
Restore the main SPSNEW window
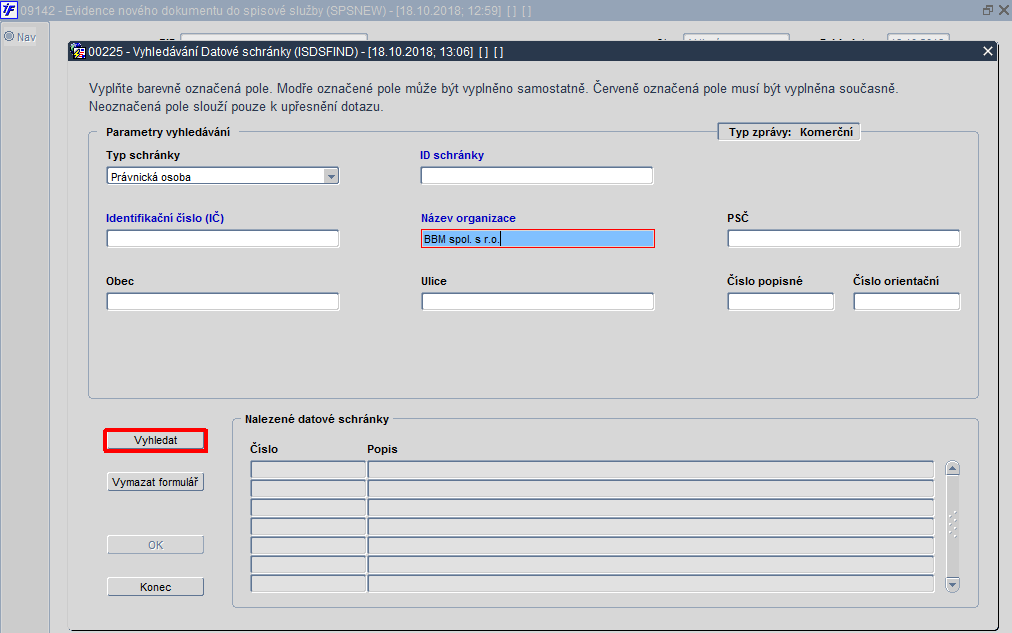987,10
